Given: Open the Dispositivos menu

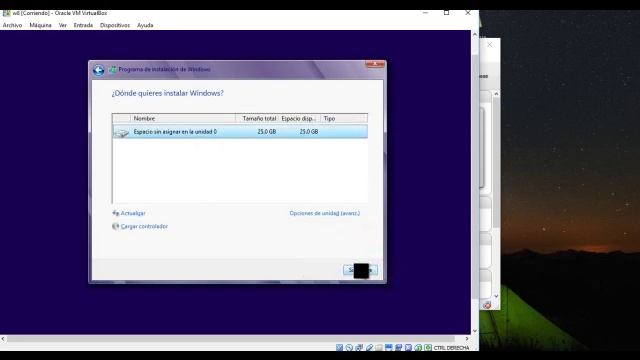Looking at the screenshot, I should 115,25.
